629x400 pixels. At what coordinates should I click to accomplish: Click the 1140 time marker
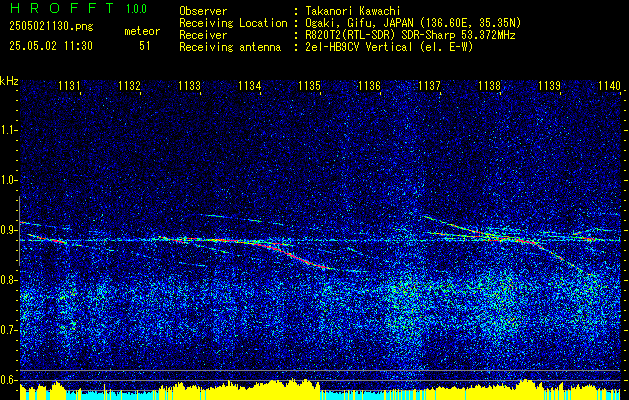[609, 85]
